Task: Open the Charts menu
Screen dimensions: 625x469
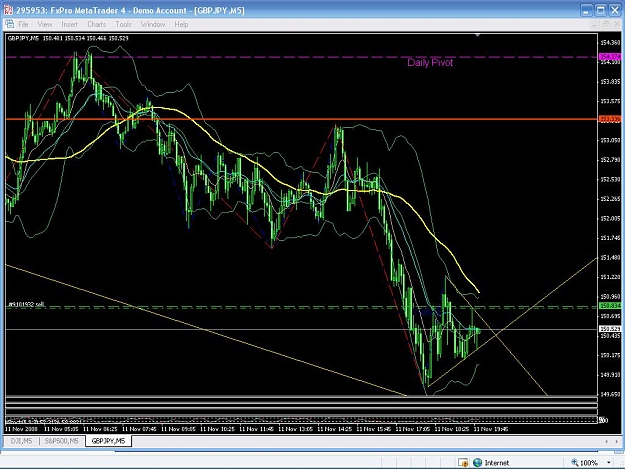Action: (96, 24)
